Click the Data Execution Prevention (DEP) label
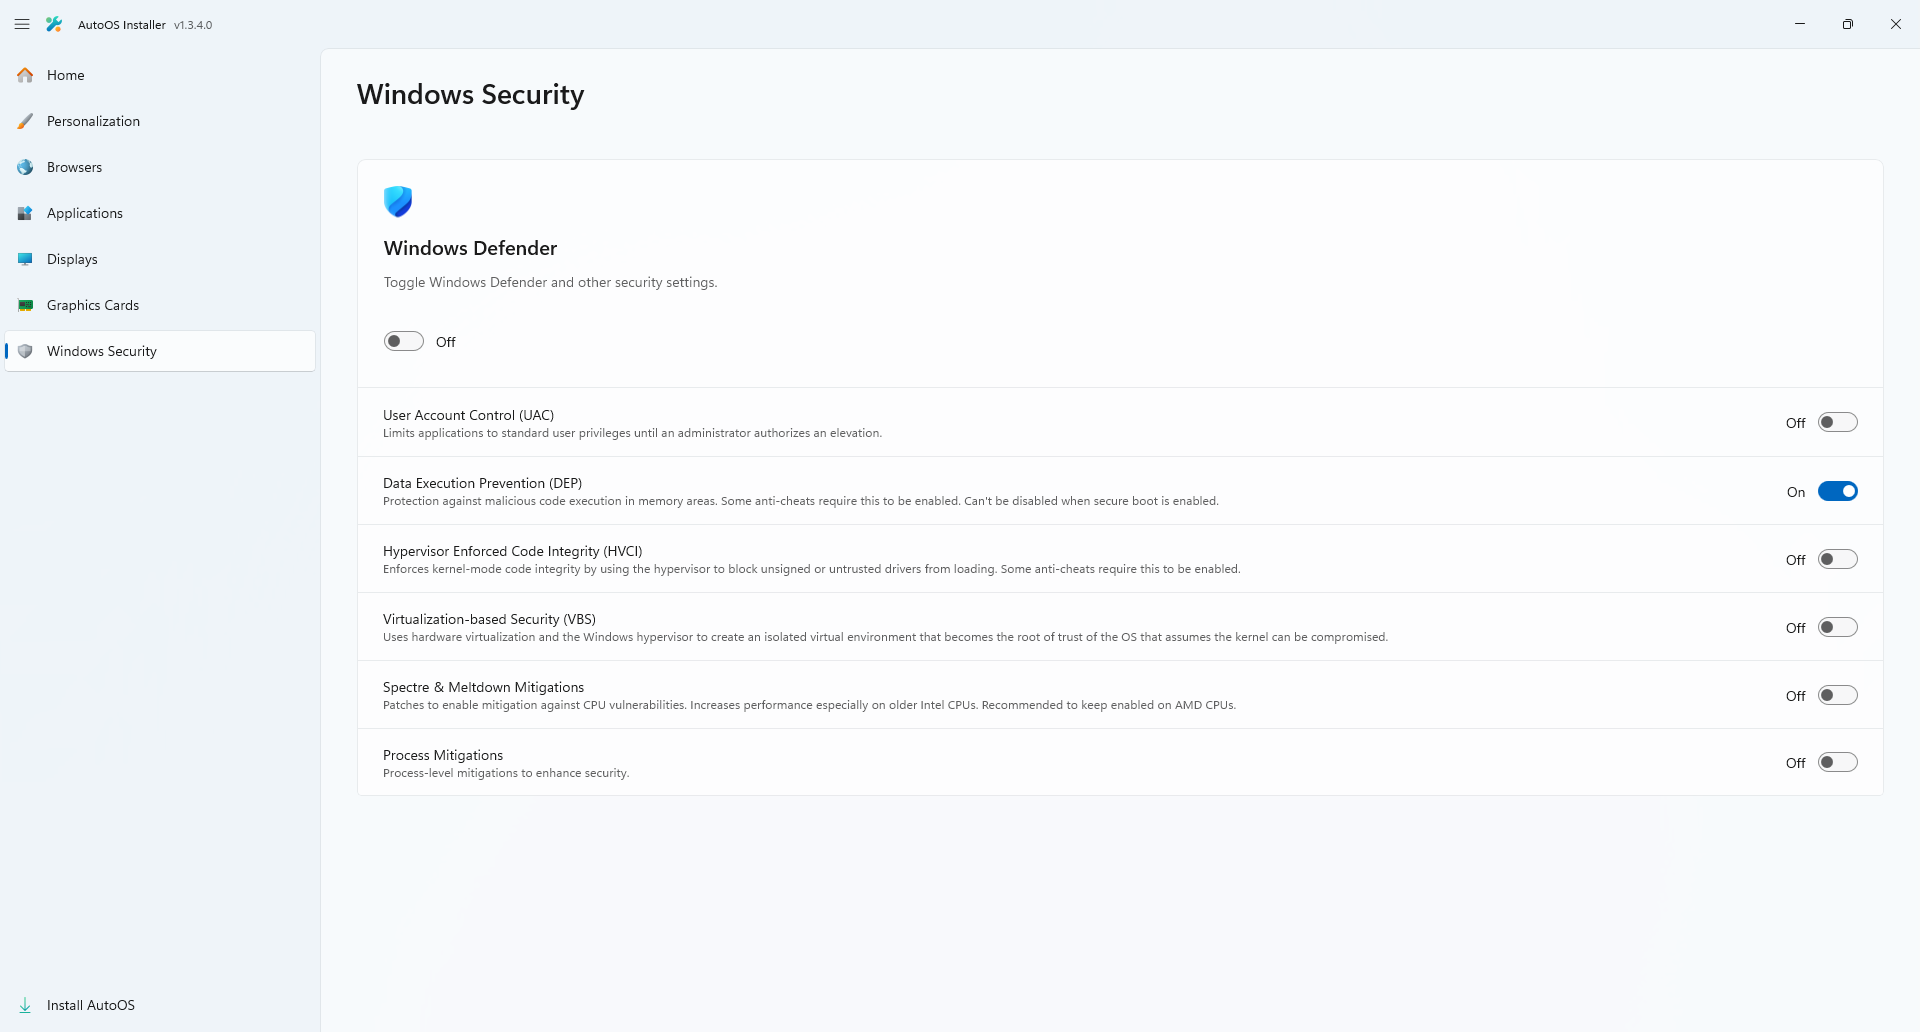The image size is (1920, 1032). 482,483
